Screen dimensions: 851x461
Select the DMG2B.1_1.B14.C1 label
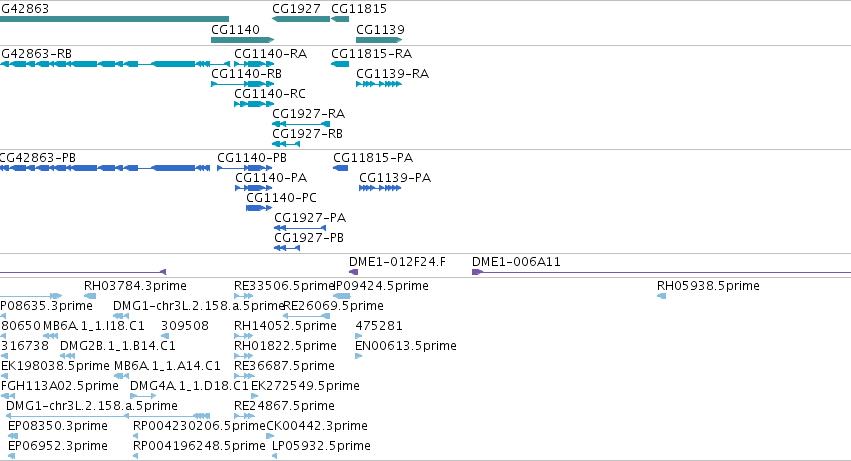pyautogui.click(x=118, y=346)
